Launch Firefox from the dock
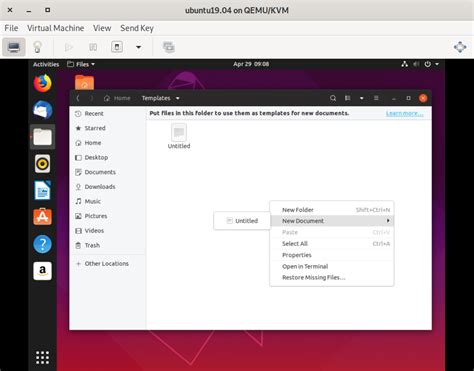 [43, 83]
